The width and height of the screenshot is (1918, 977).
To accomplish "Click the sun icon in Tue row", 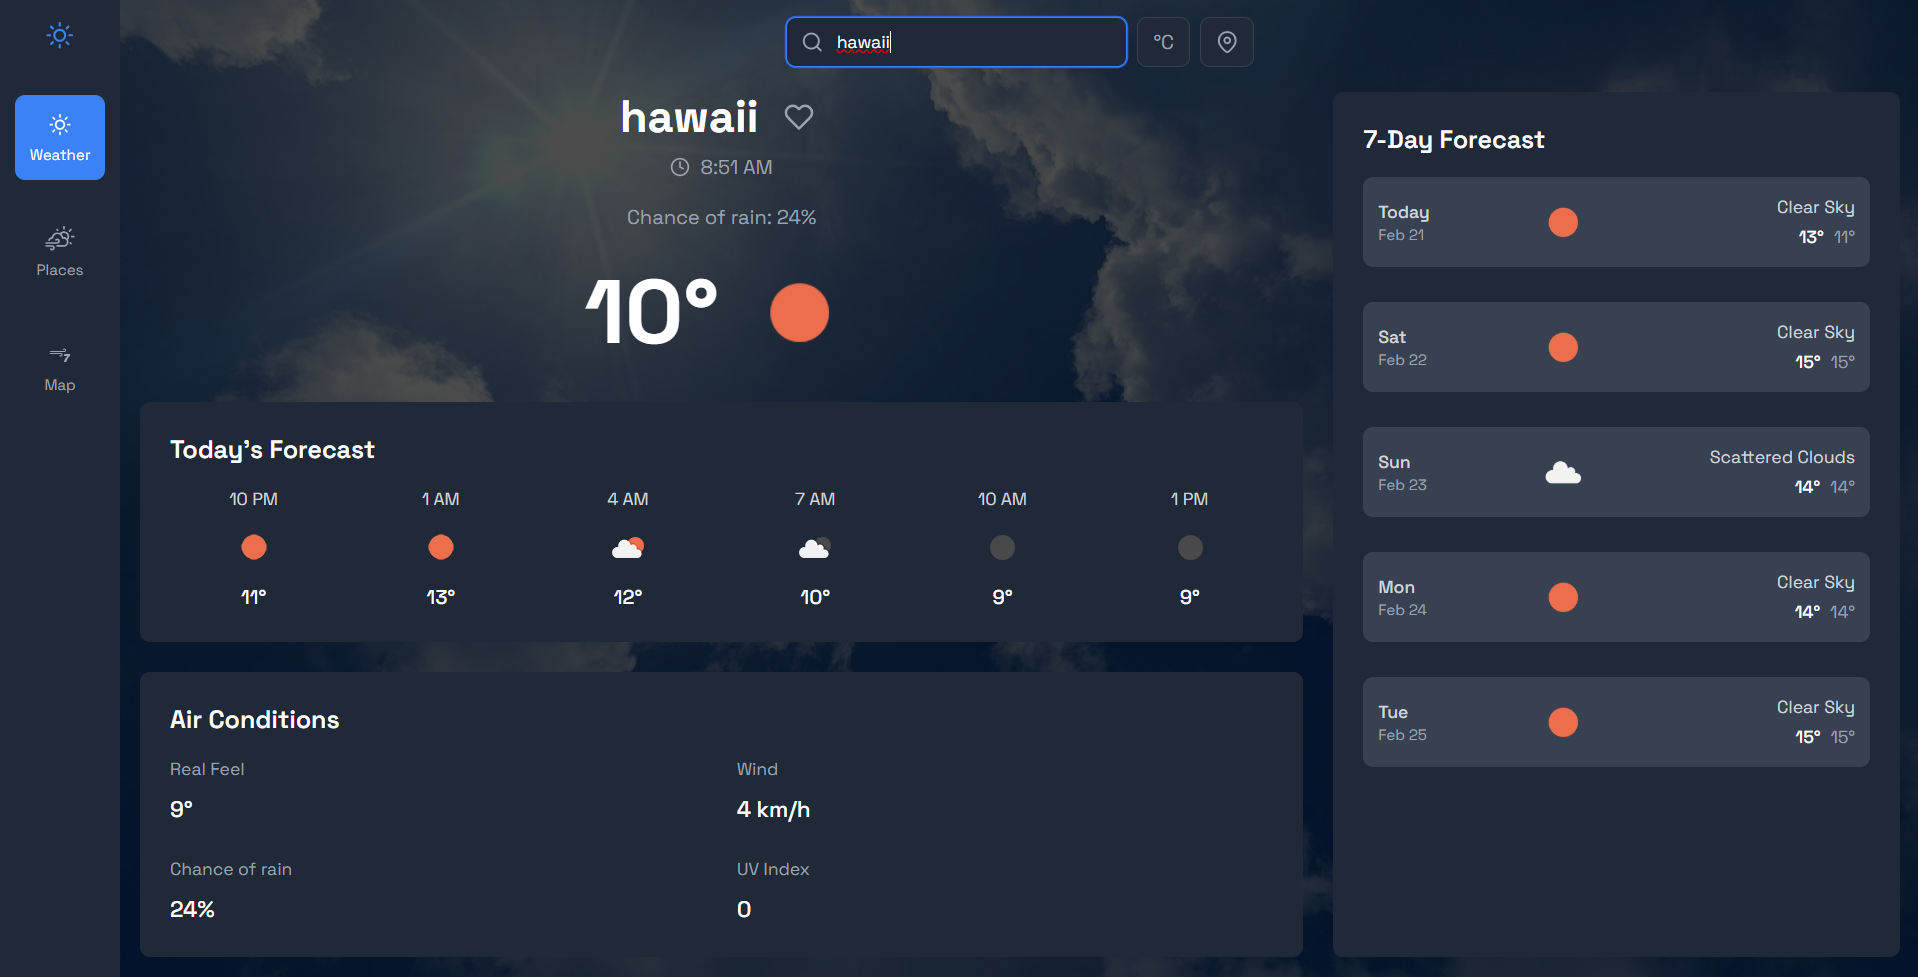I will point(1563,722).
